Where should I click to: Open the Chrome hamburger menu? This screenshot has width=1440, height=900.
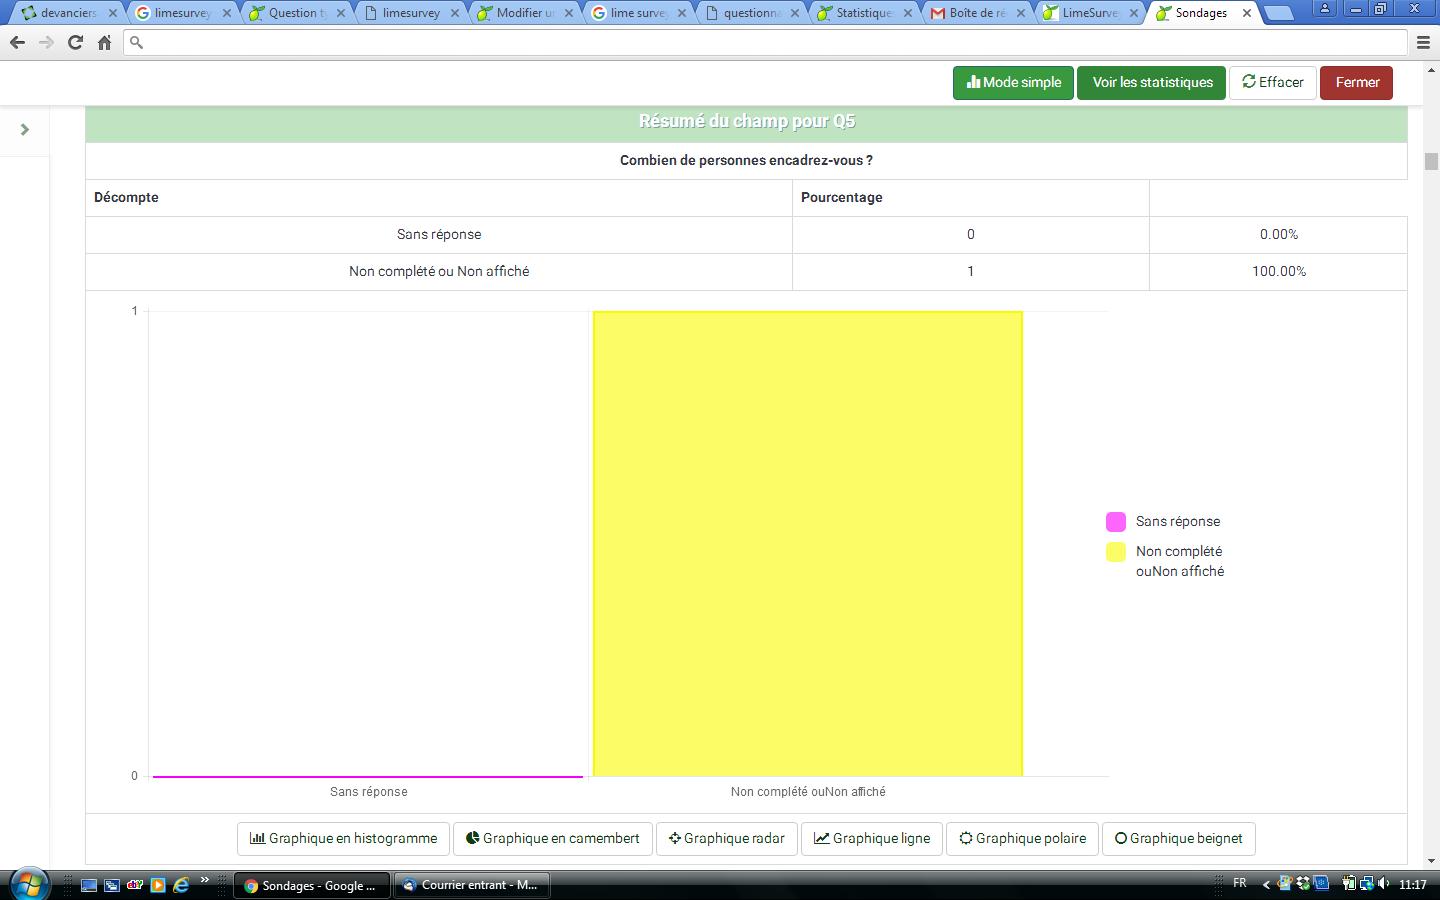pyautogui.click(x=1423, y=43)
